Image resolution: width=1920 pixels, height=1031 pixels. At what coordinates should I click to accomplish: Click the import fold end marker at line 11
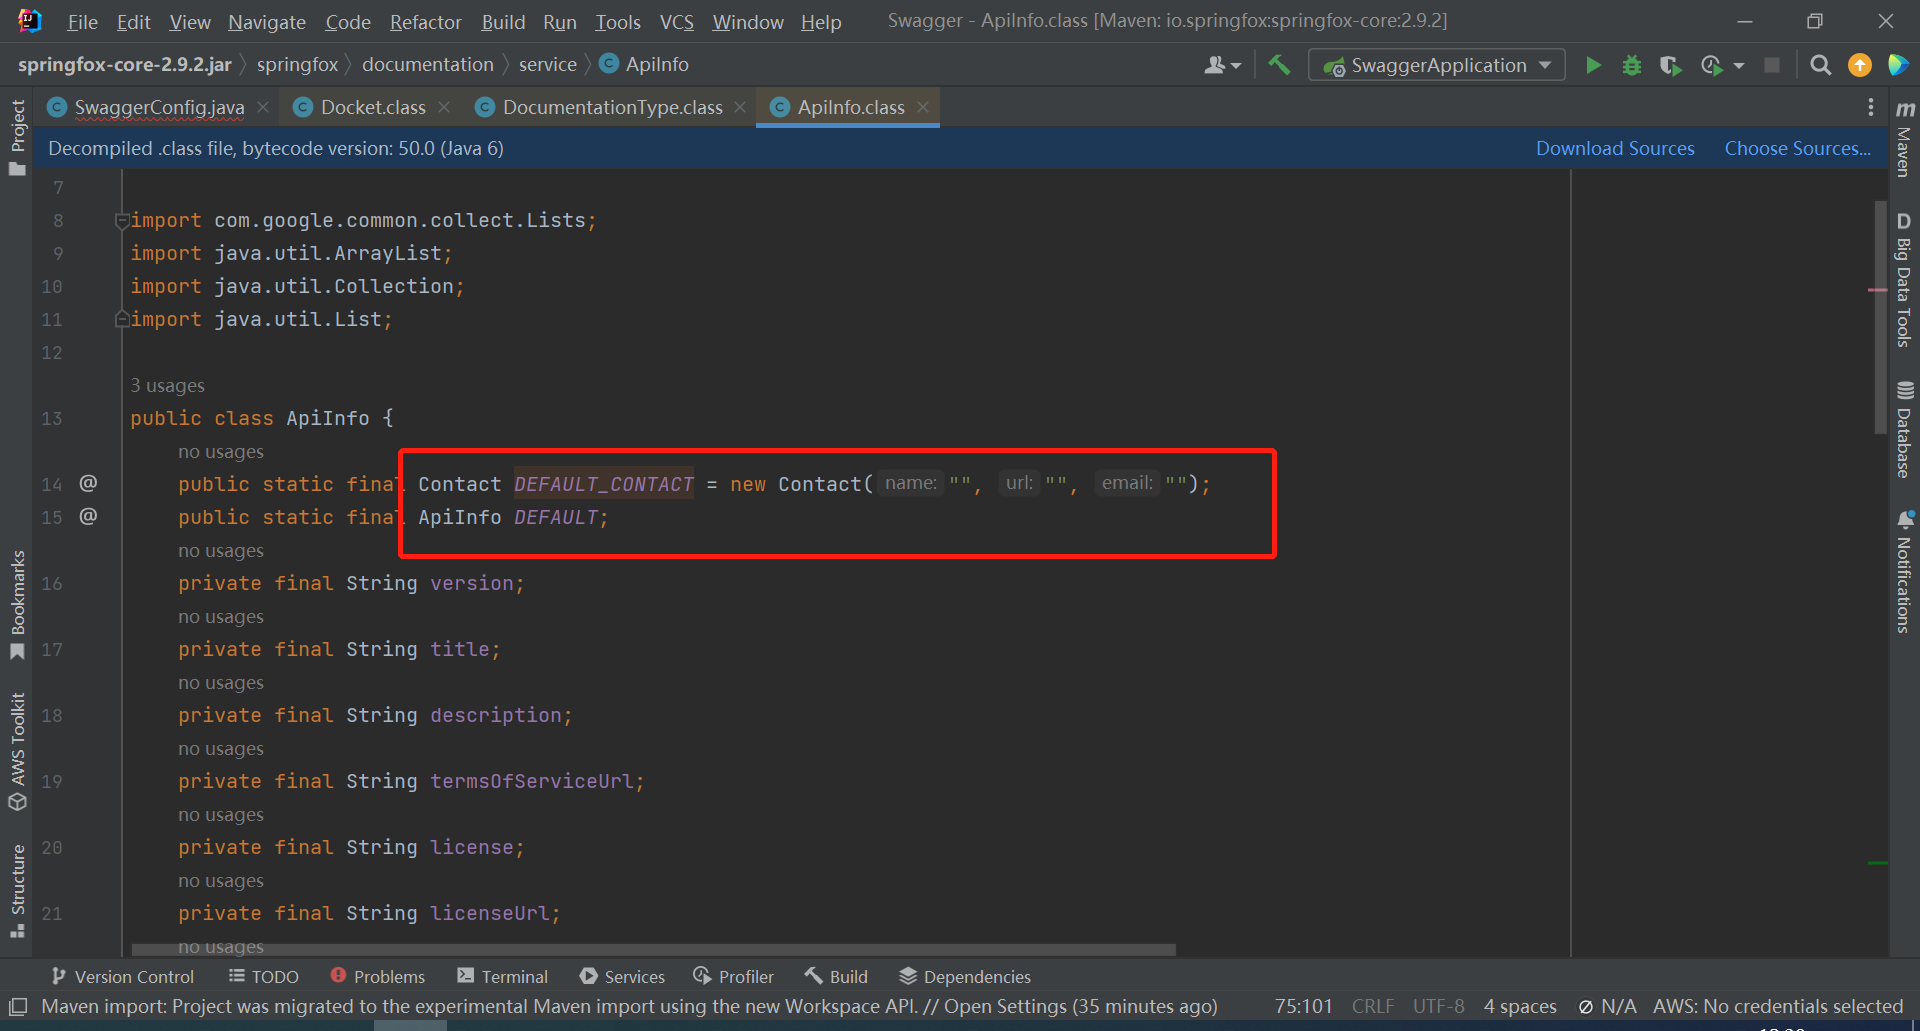121,319
